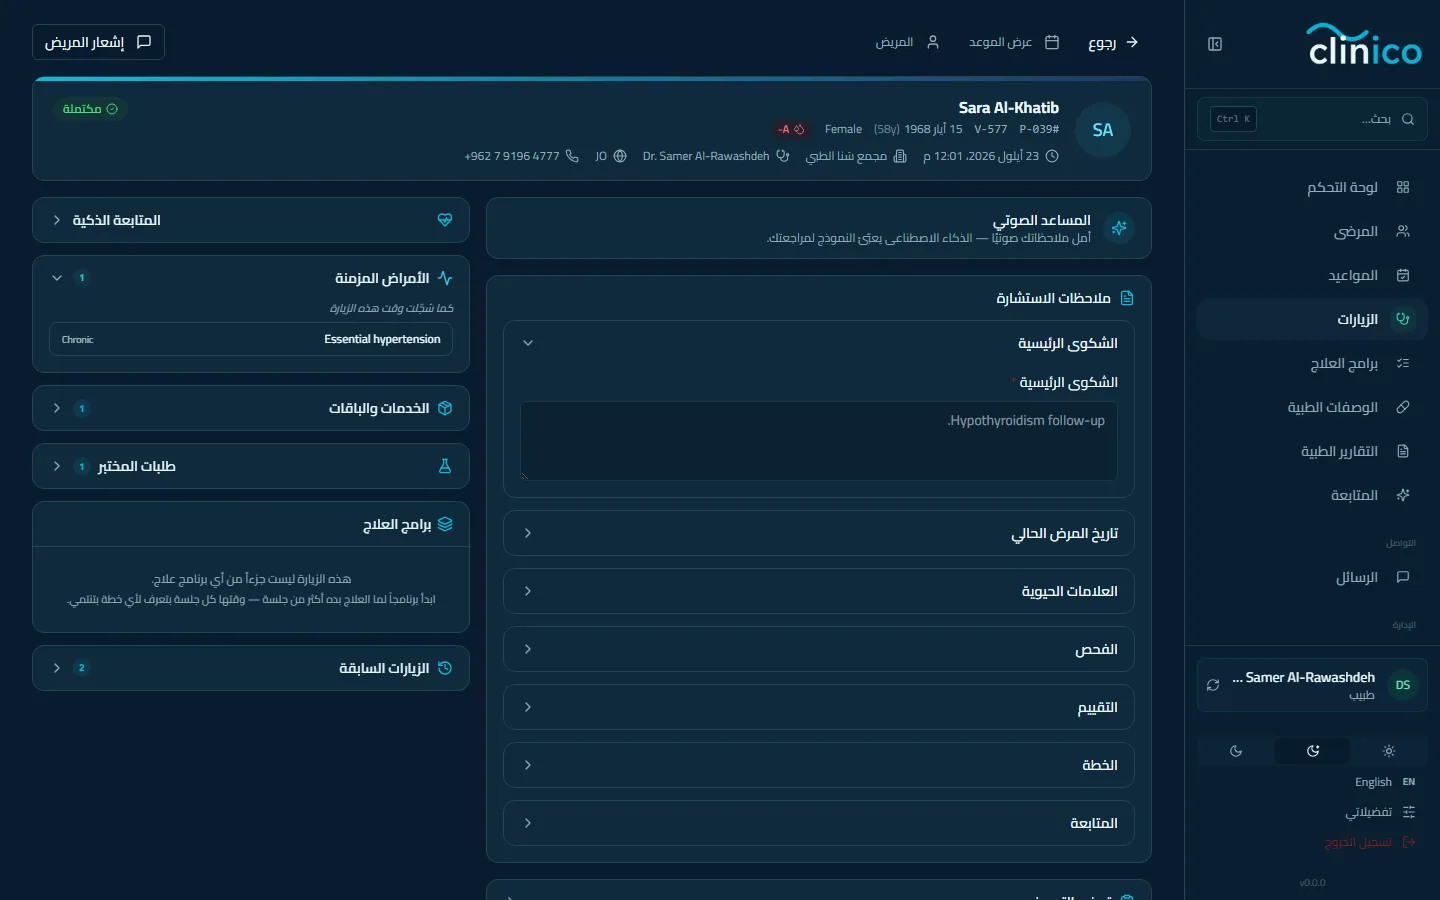Click the Essential hypertension row
Image resolution: width=1440 pixels, height=900 pixels.
click(251, 339)
